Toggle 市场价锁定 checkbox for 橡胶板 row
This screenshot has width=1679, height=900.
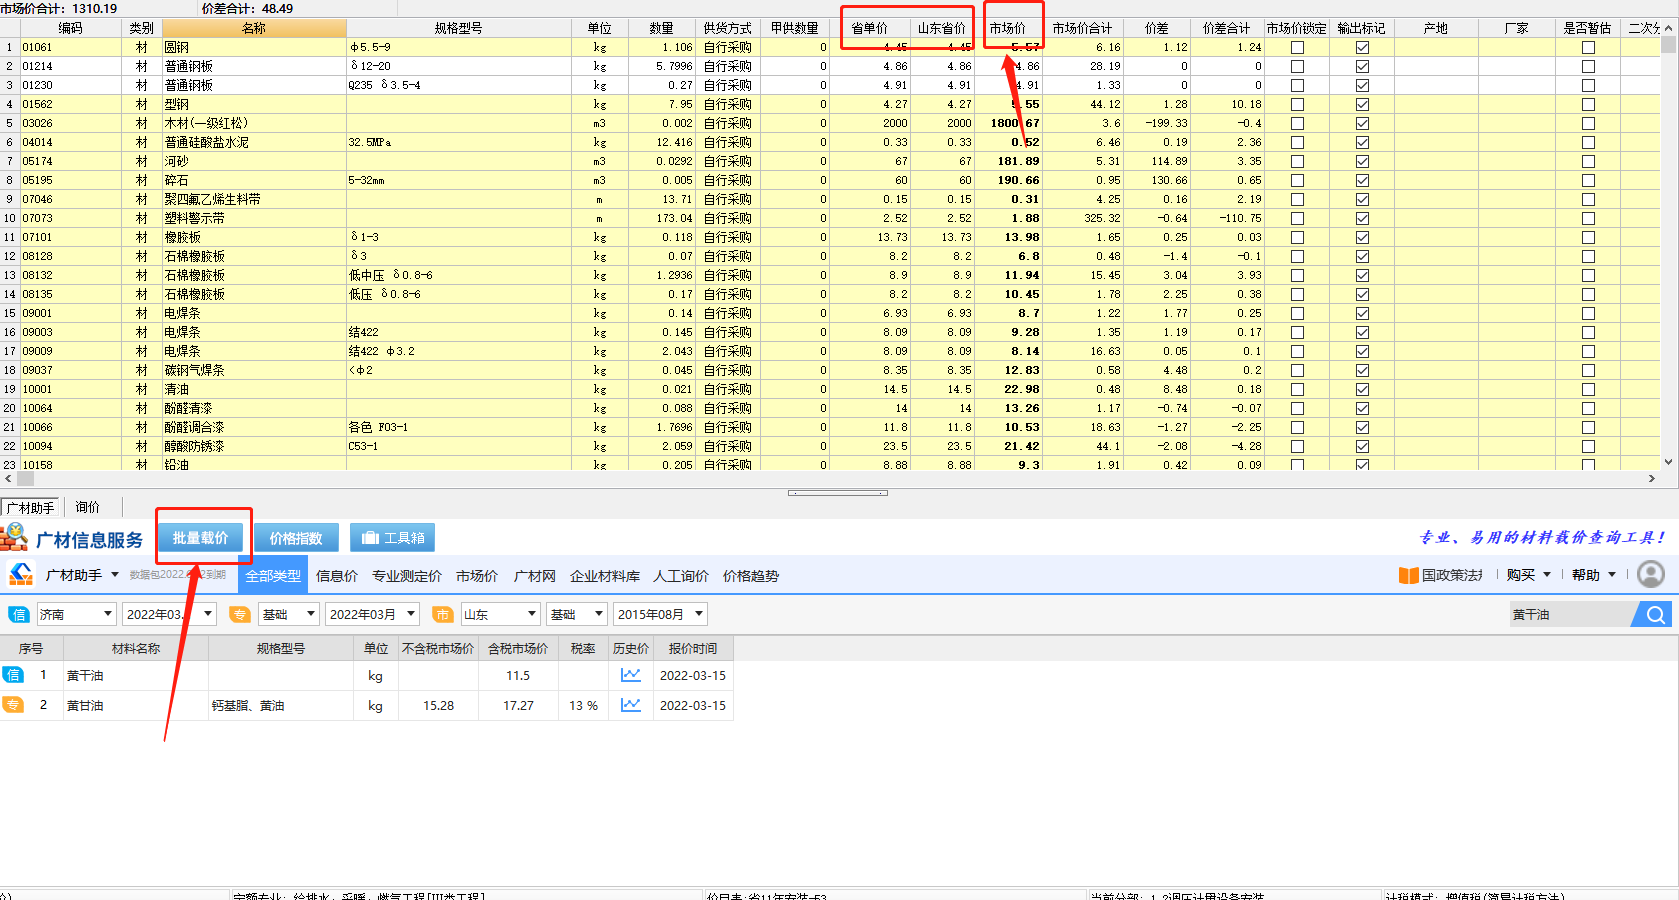(1297, 237)
